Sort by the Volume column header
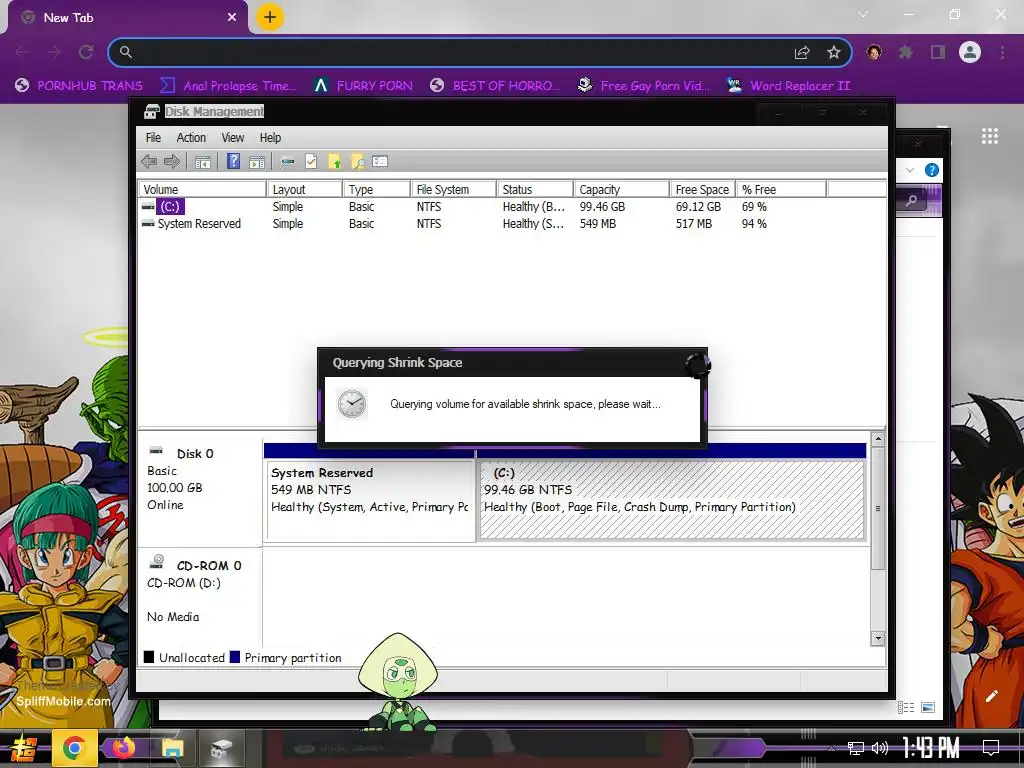Screen dimensions: 1024x768 click(202, 189)
